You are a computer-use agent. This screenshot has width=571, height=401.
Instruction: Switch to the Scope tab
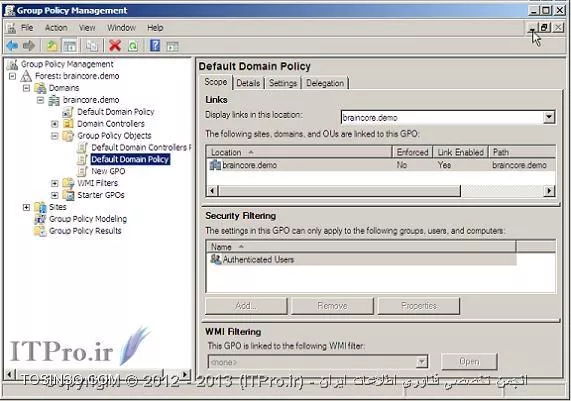(216, 82)
